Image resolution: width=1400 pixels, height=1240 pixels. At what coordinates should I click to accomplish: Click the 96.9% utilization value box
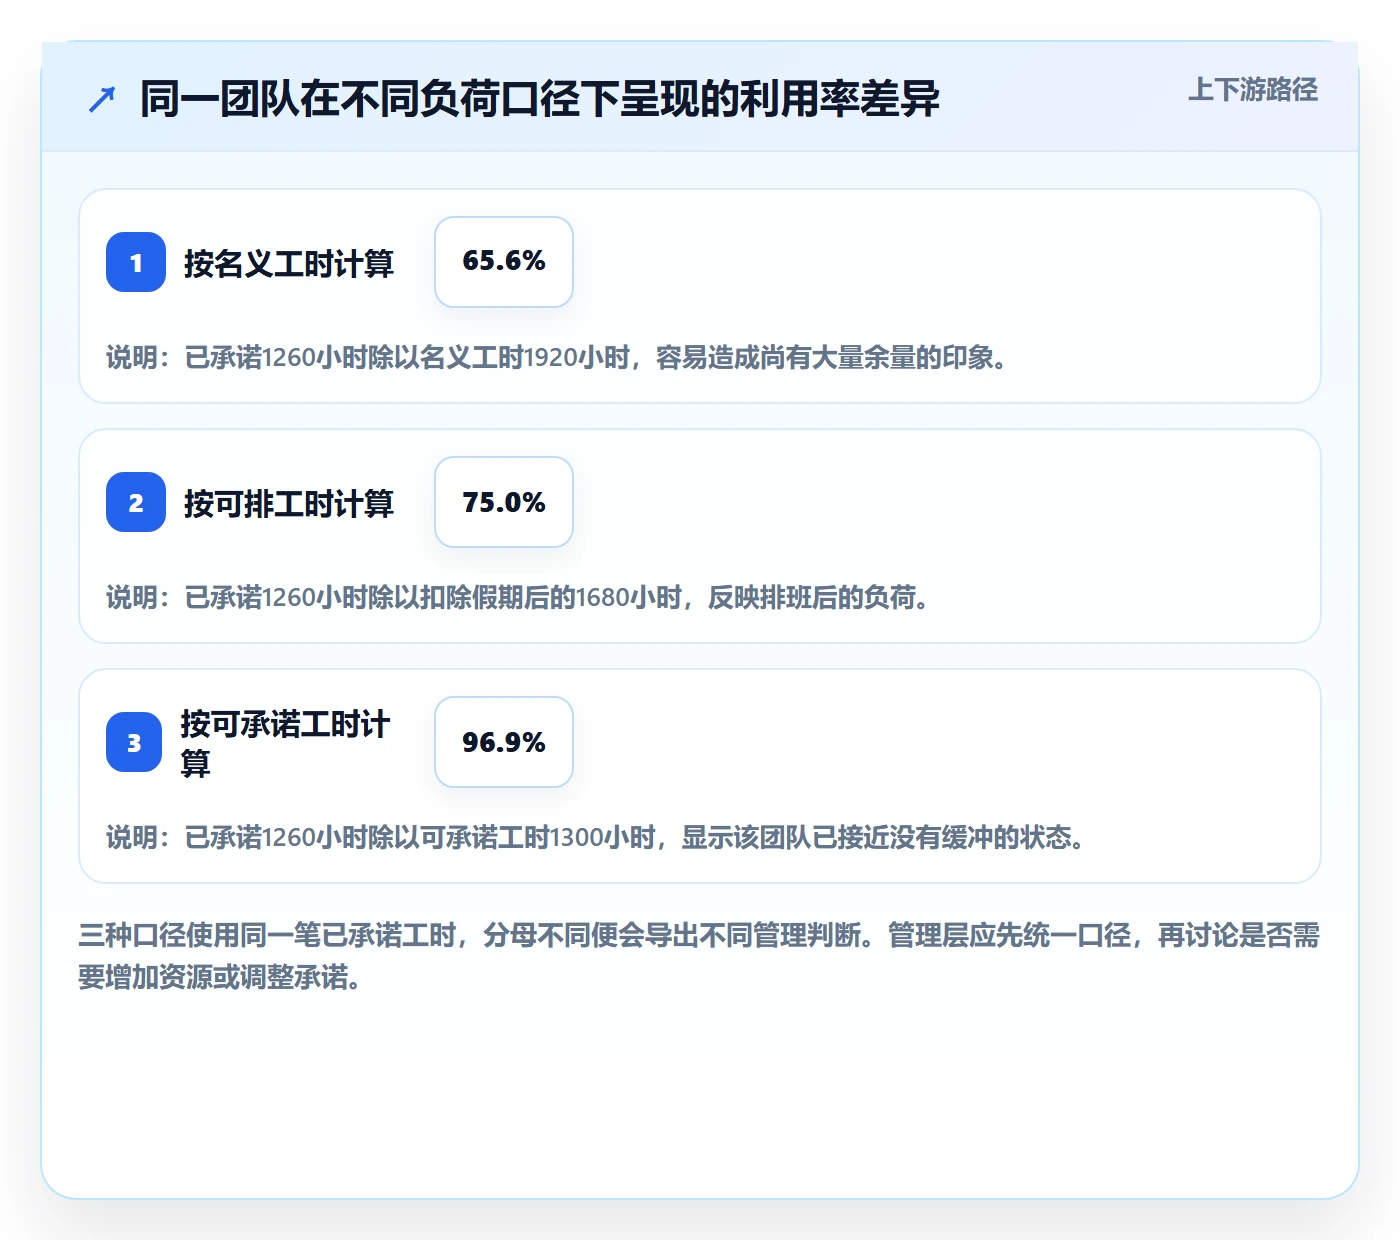[x=504, y=742]
